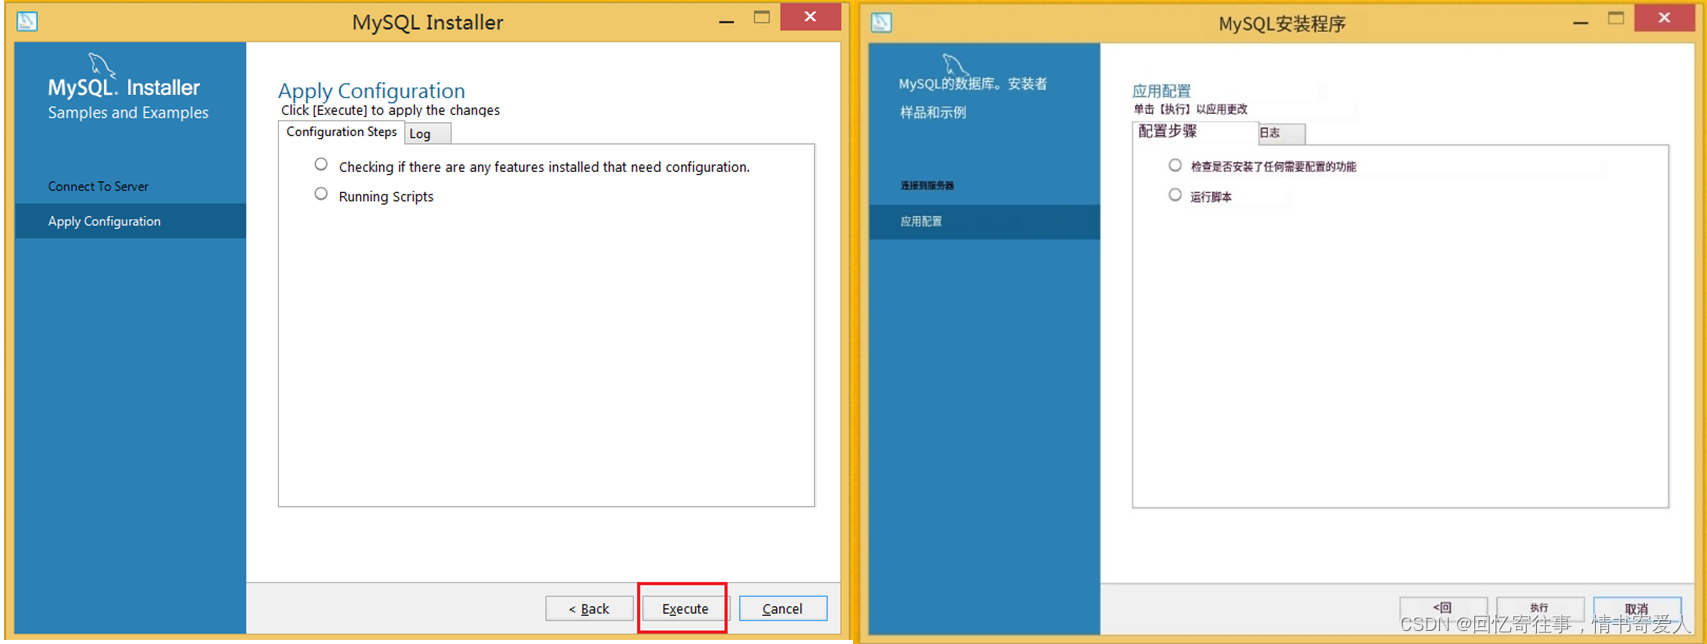
Task: Open the Log tab
Action: pyautogui.click(x=428, y=134)
